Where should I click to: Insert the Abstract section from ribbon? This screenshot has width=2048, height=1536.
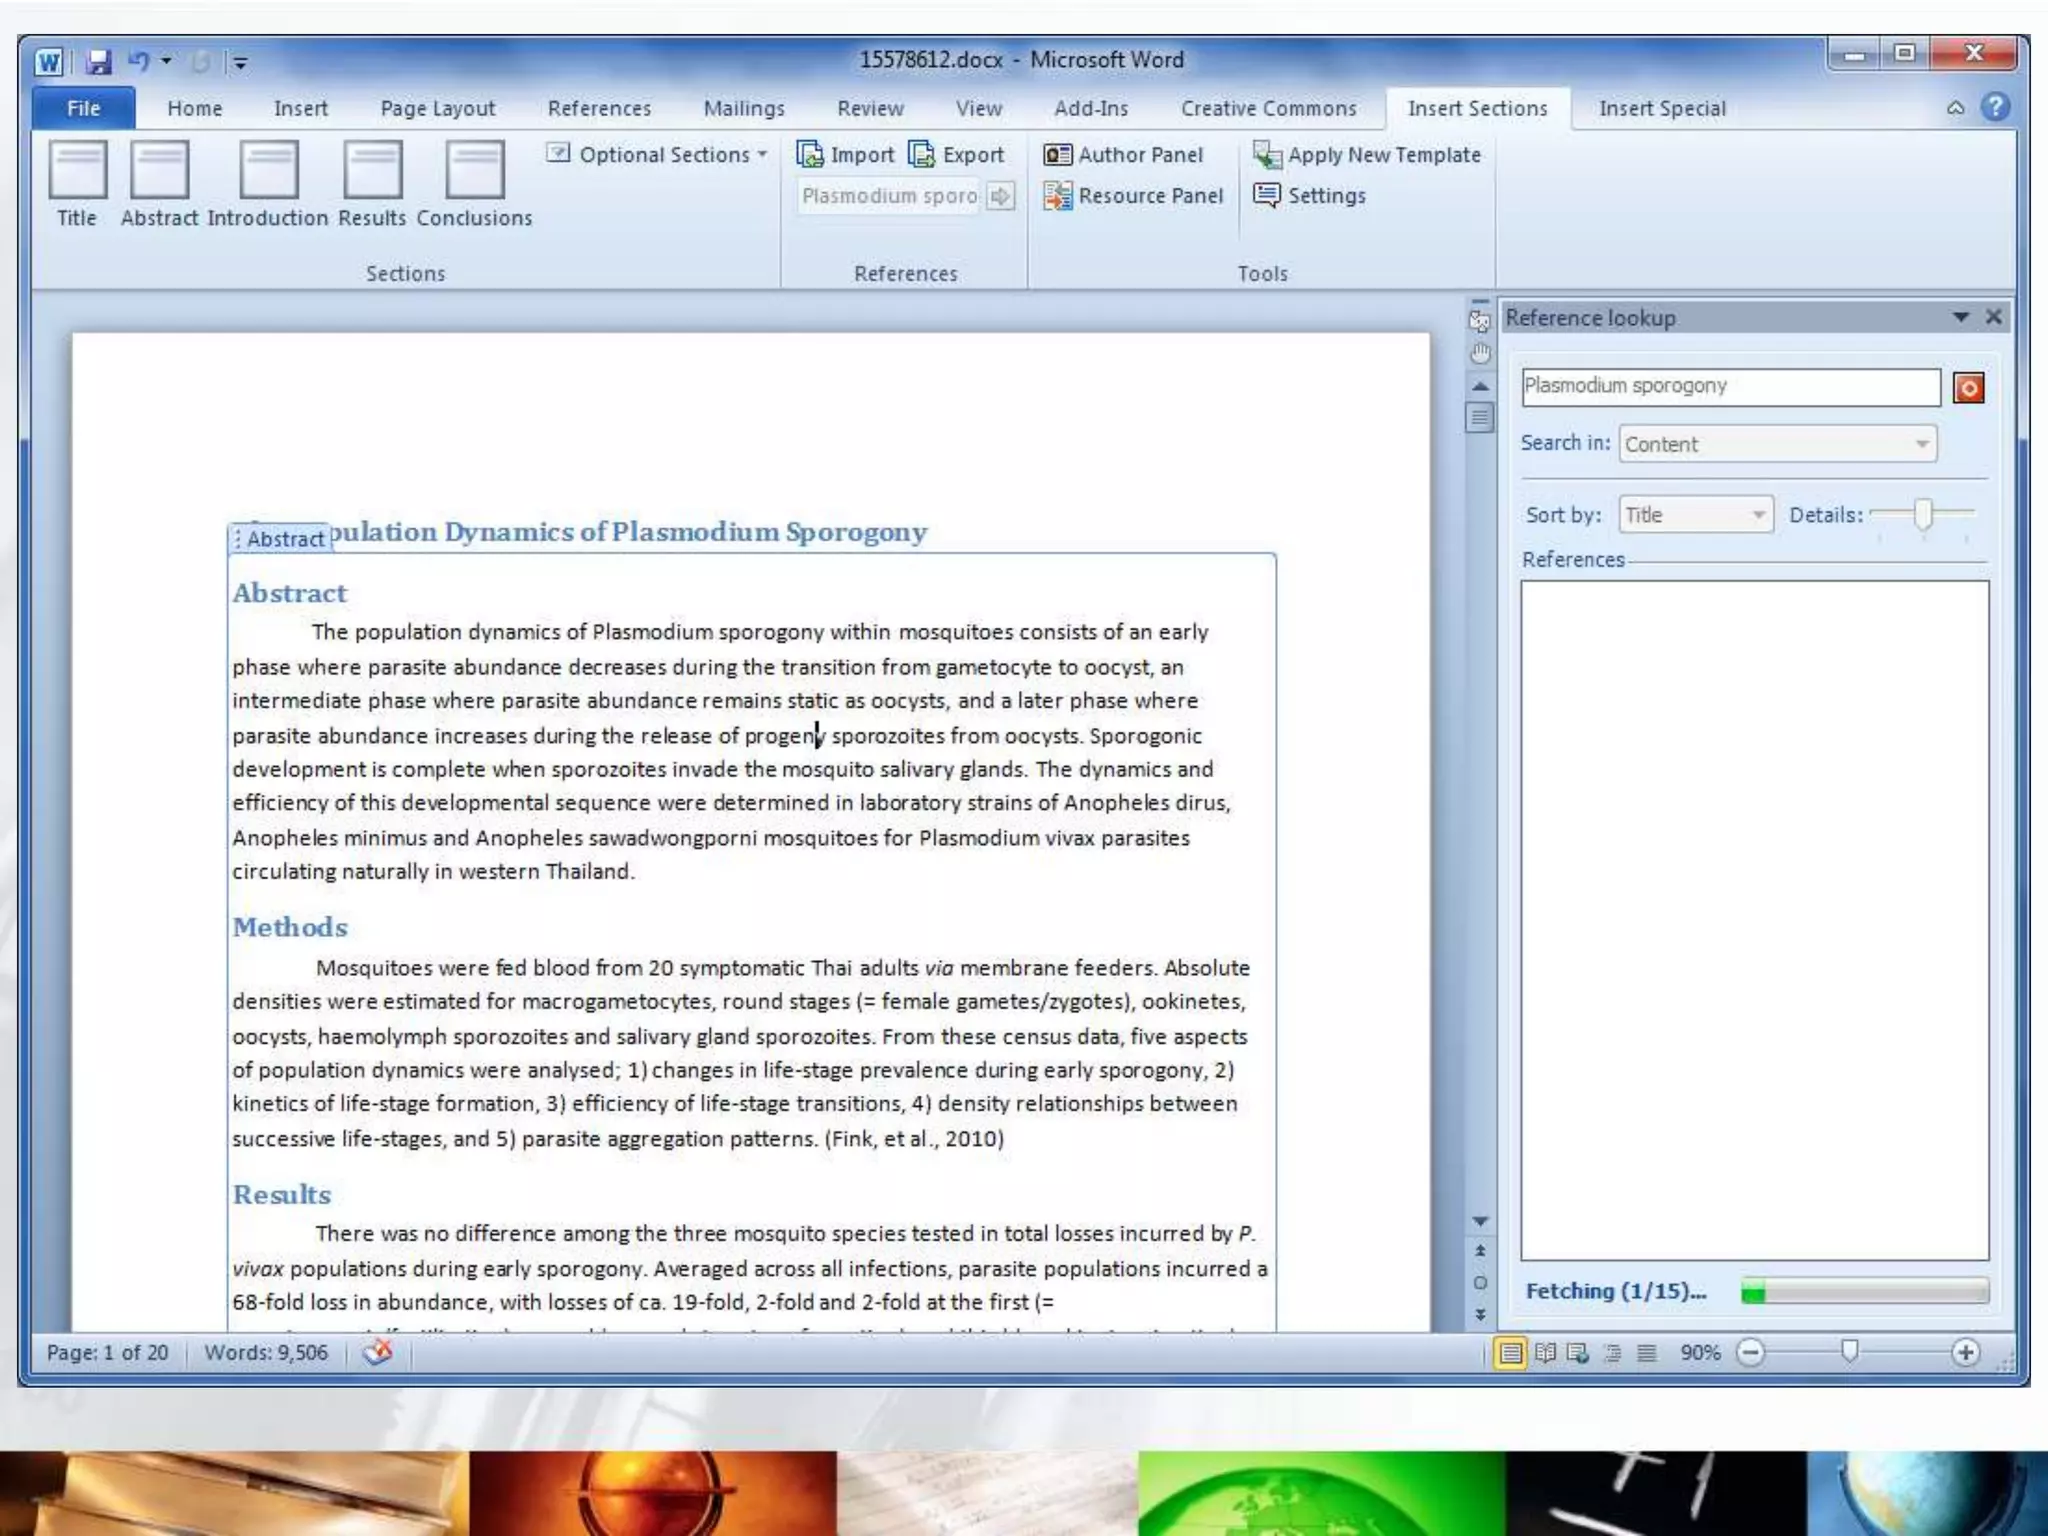(x=159, y=170)
